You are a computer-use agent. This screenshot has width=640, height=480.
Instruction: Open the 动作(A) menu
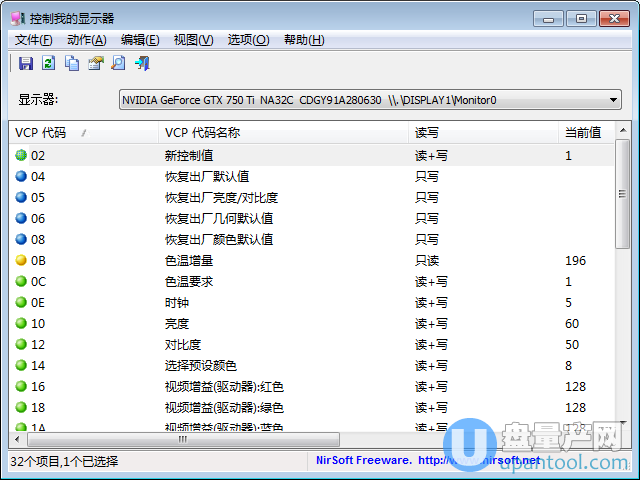click(x=86, y=40)
